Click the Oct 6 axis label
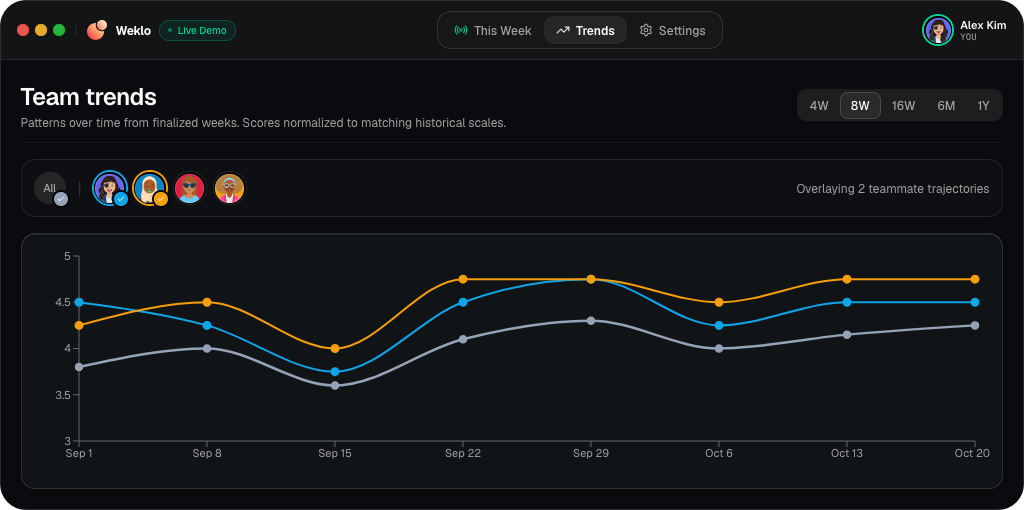1024x510 pixels. [718, 453]
